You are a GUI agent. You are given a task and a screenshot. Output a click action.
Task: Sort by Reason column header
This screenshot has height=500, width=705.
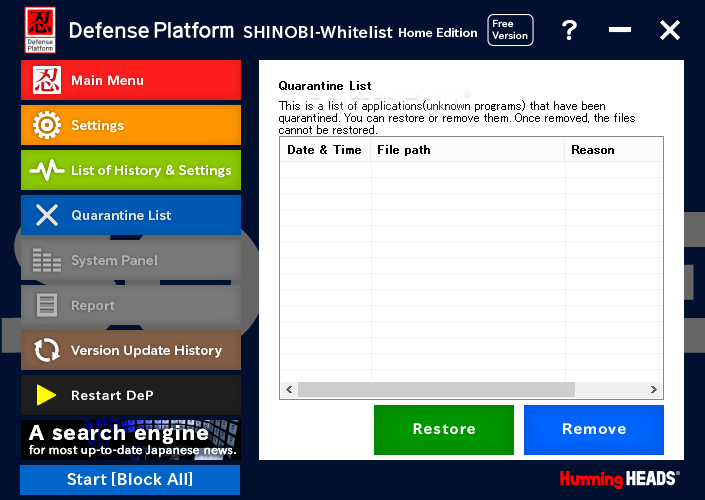click(614, 150)
